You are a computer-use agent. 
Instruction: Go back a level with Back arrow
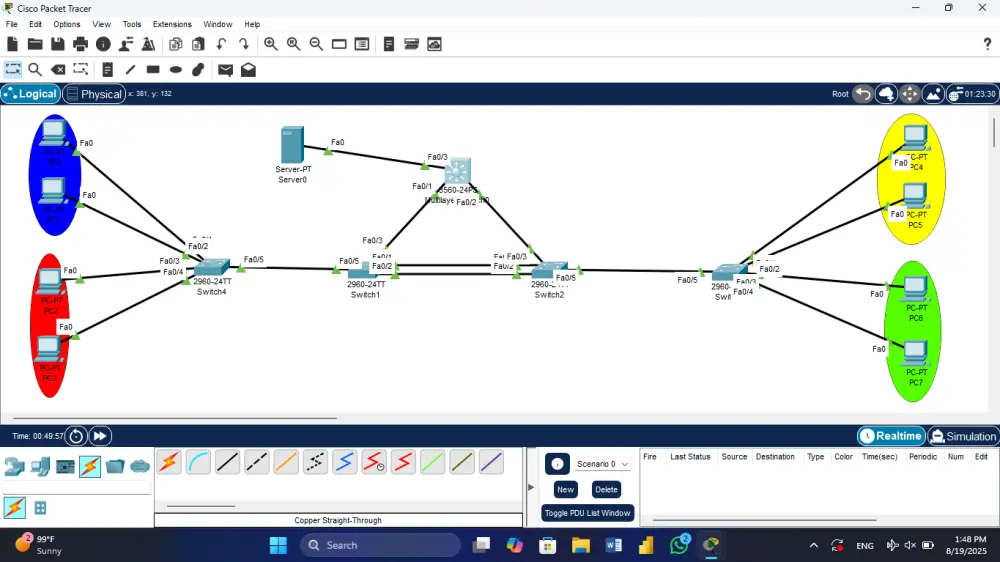[863, 94]
